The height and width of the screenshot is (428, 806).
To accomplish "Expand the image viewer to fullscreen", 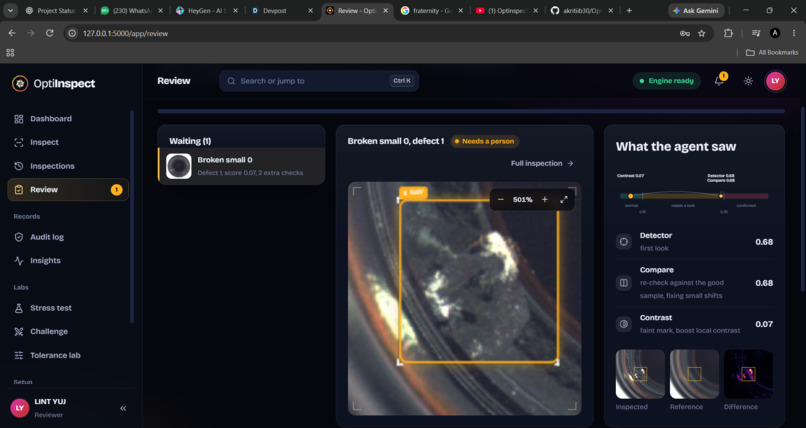I will [x=564, y=199].
